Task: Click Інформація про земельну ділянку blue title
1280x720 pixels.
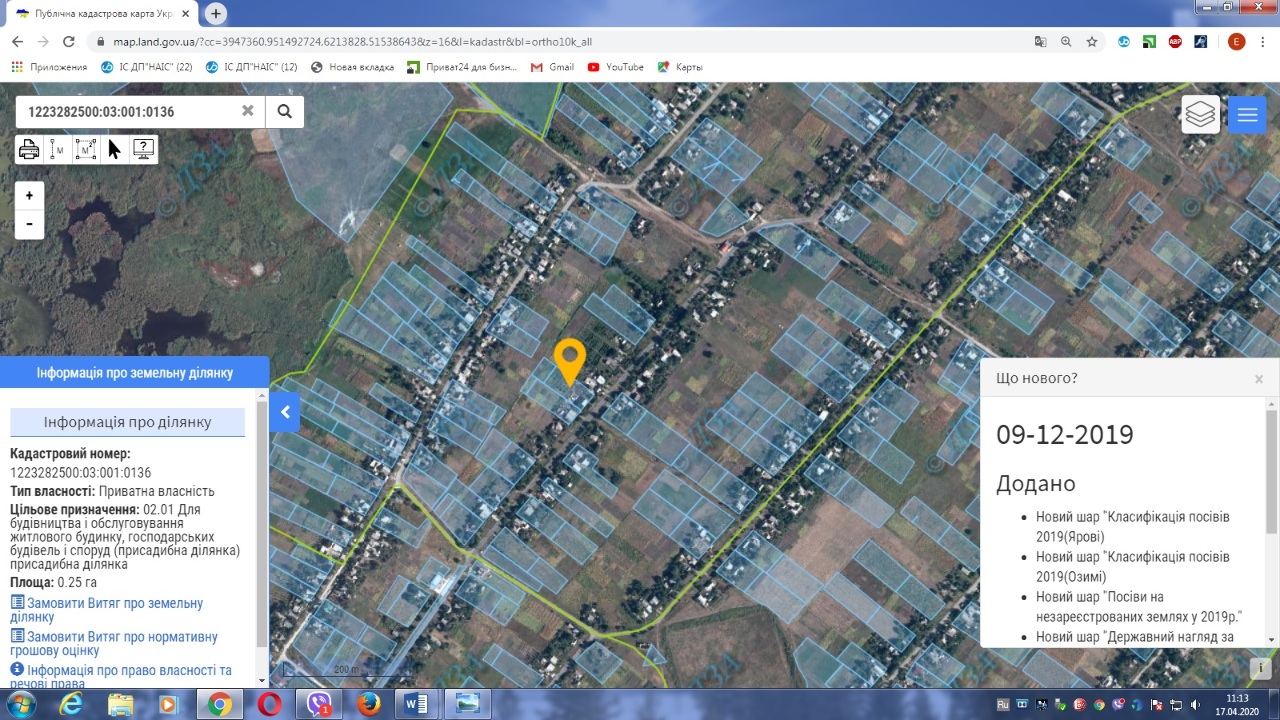Action: [x=135, y=373]
